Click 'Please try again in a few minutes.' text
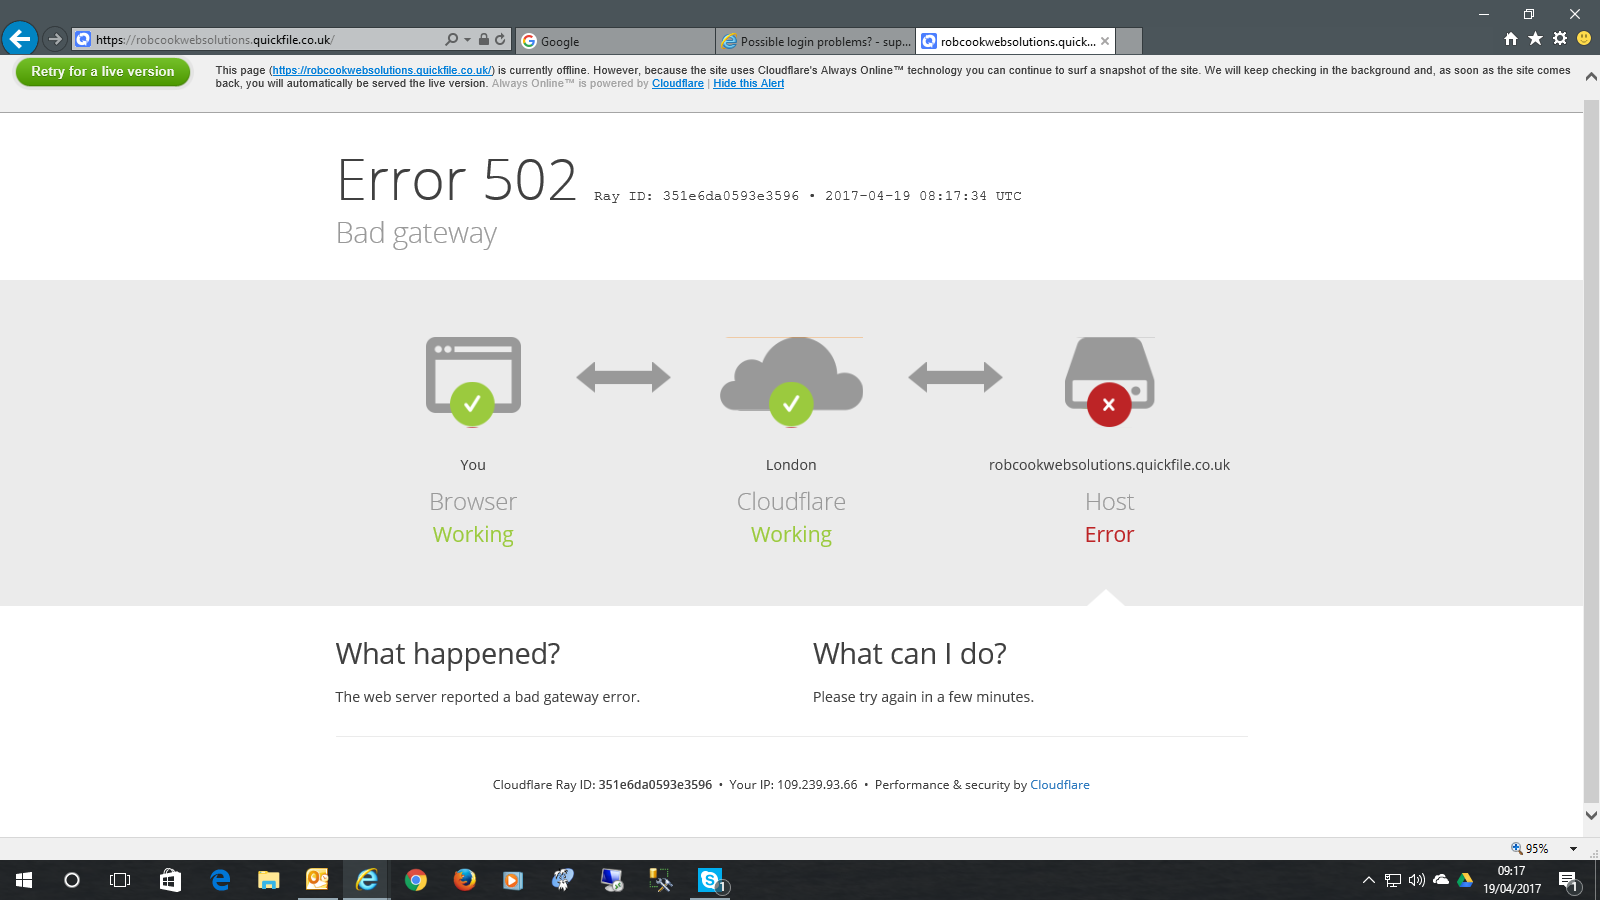The height and width of the screenshot is (900, 1600). tap(923, 697)
